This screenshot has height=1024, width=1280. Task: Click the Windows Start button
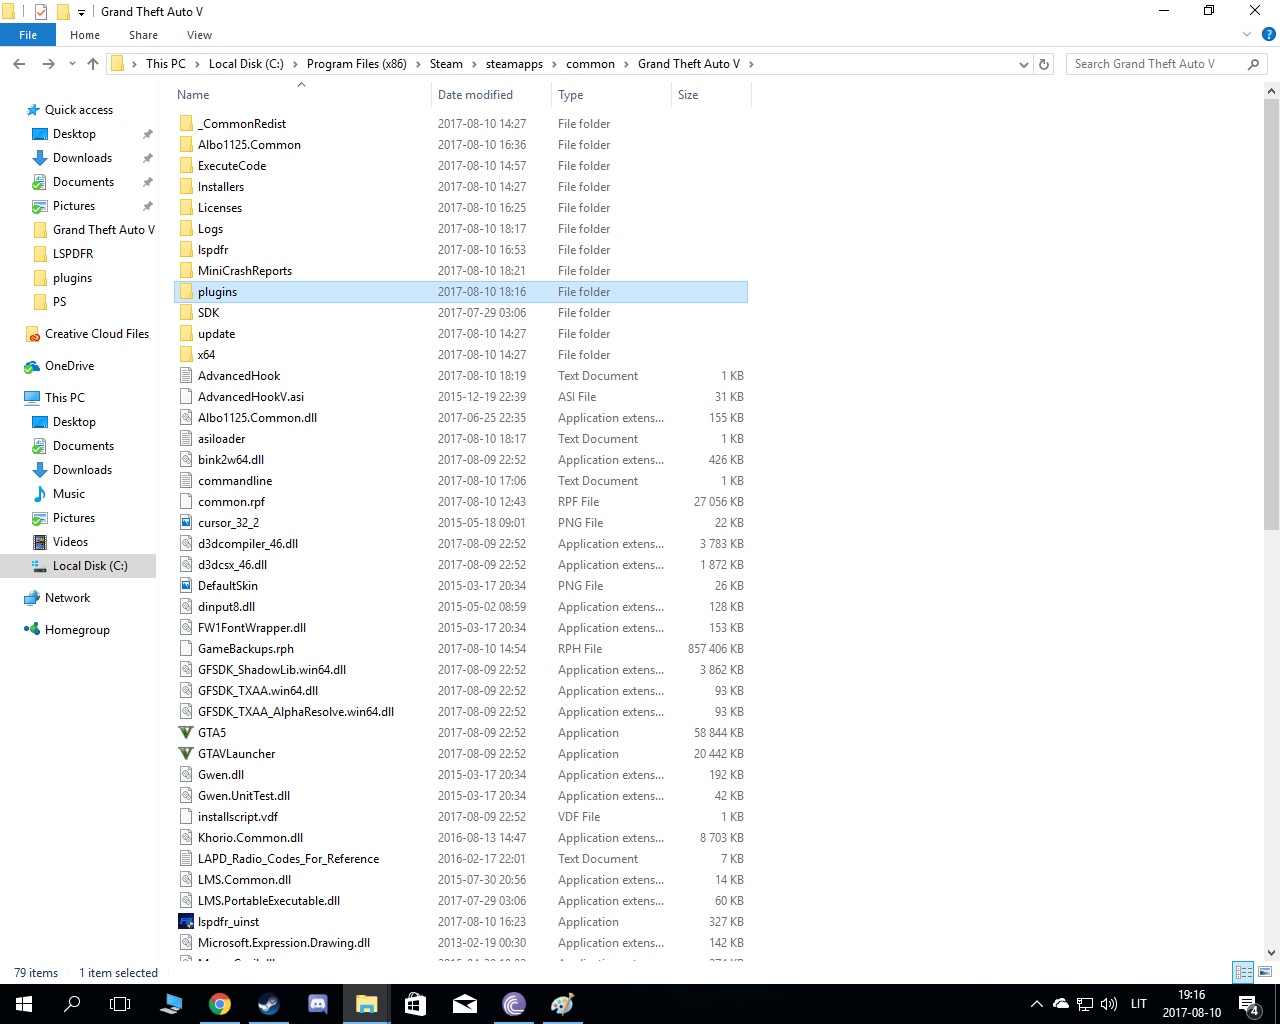pos(24,1004)
